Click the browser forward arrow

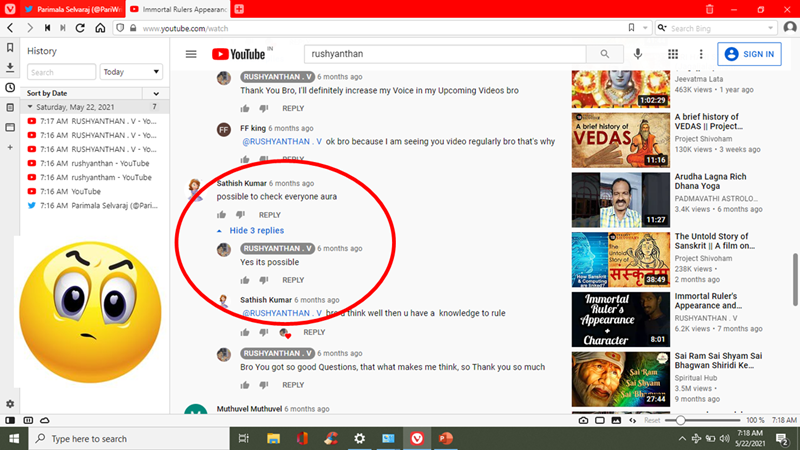click(x=29, y=28)
